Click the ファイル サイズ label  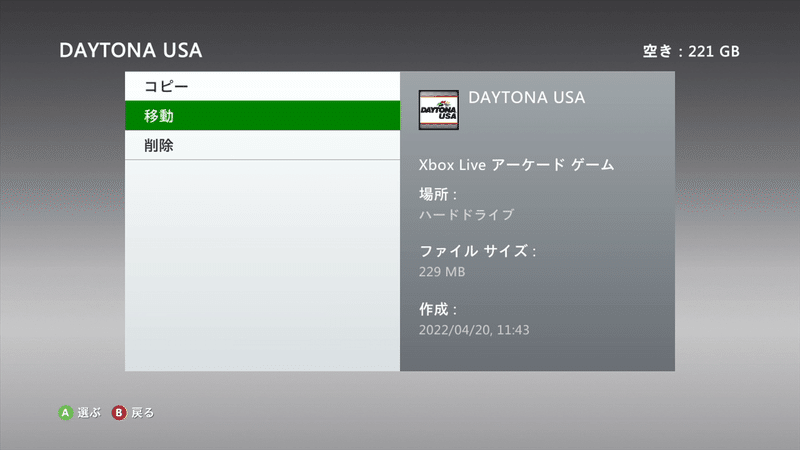(x=478, y=251)
